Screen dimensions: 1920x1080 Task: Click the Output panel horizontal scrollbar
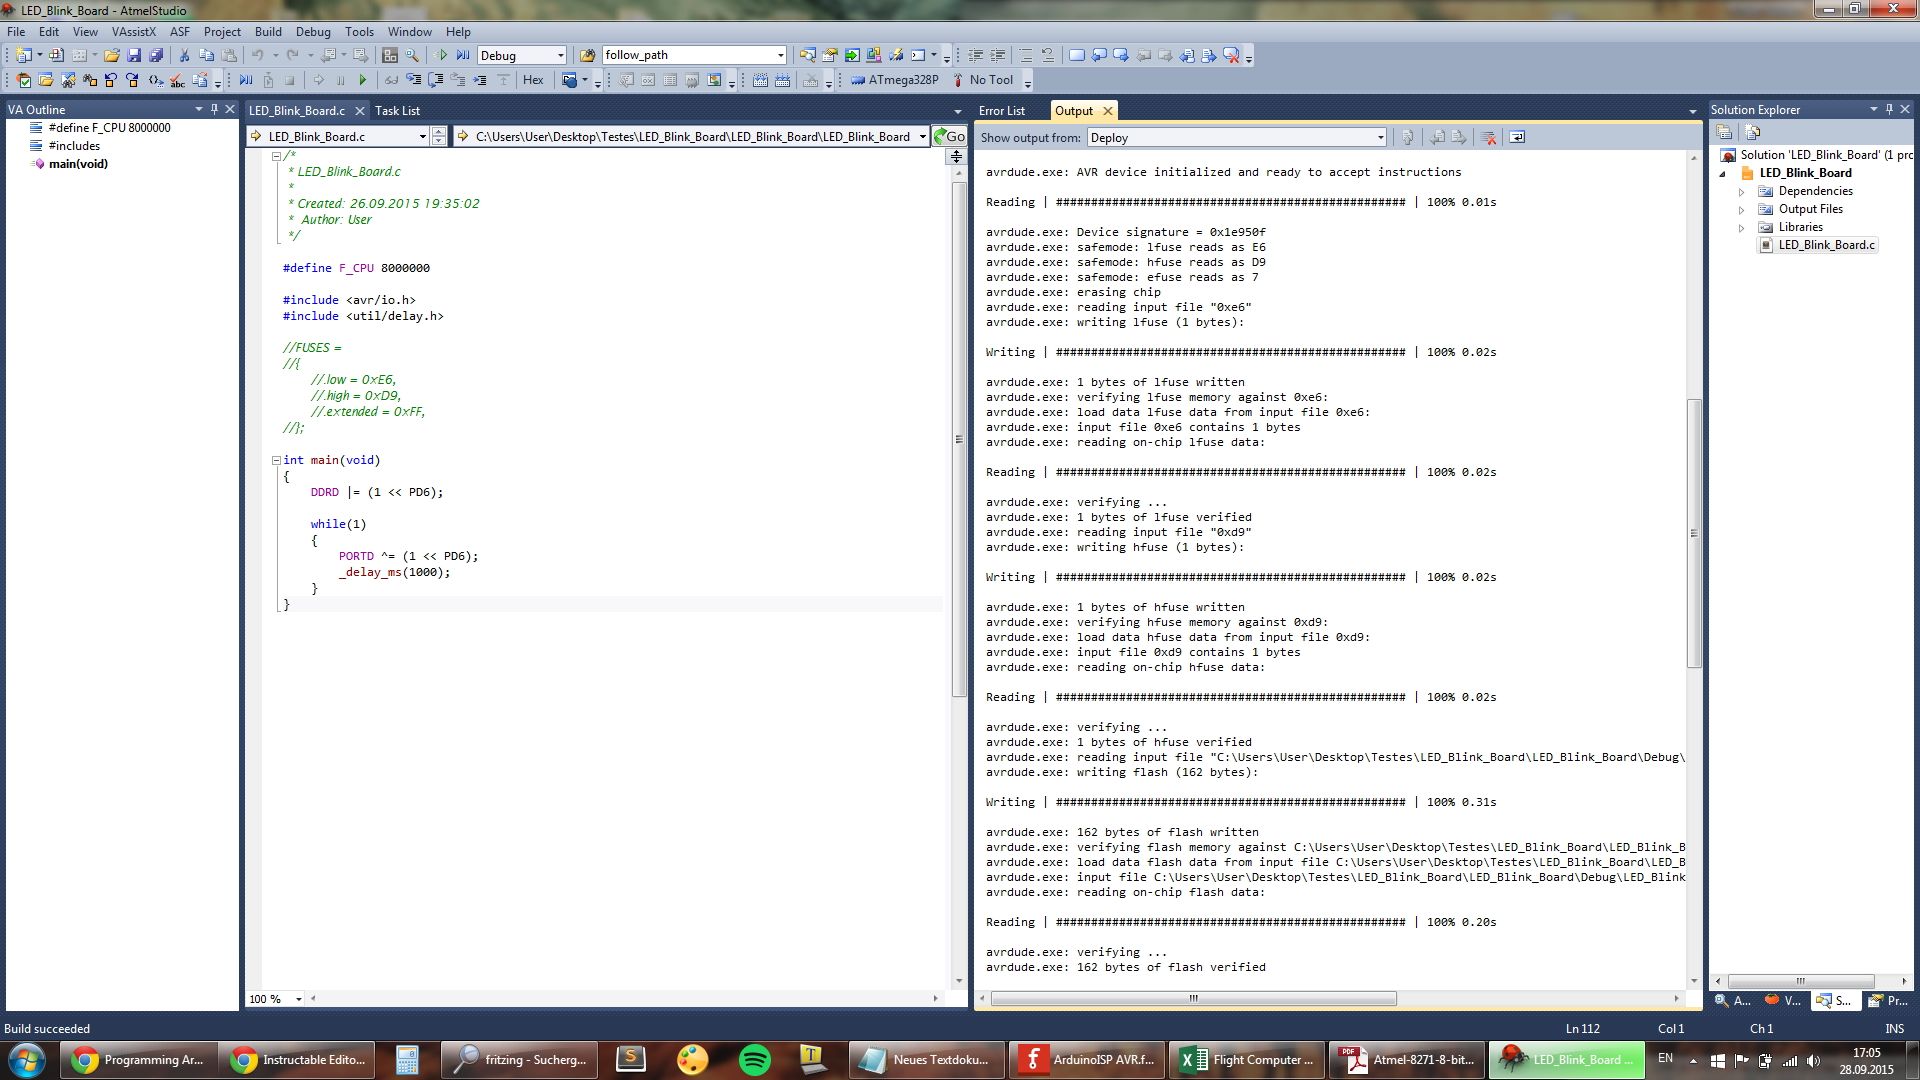pyautogui.click(x=1192, y=998)
